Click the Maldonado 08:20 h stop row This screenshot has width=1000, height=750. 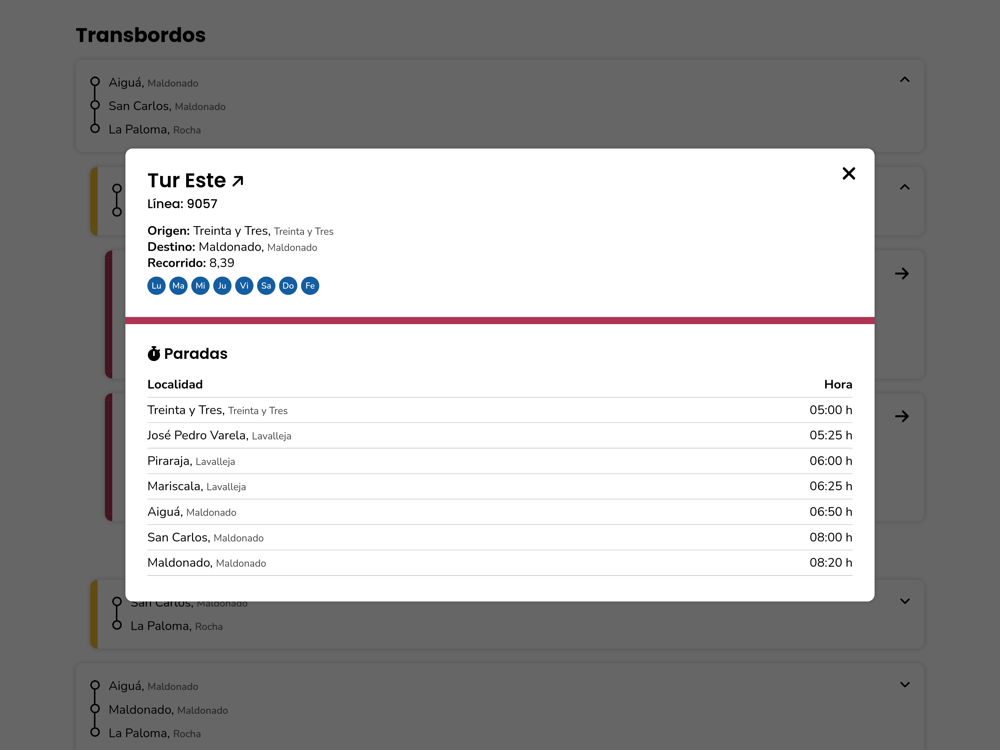click(500, 563)
